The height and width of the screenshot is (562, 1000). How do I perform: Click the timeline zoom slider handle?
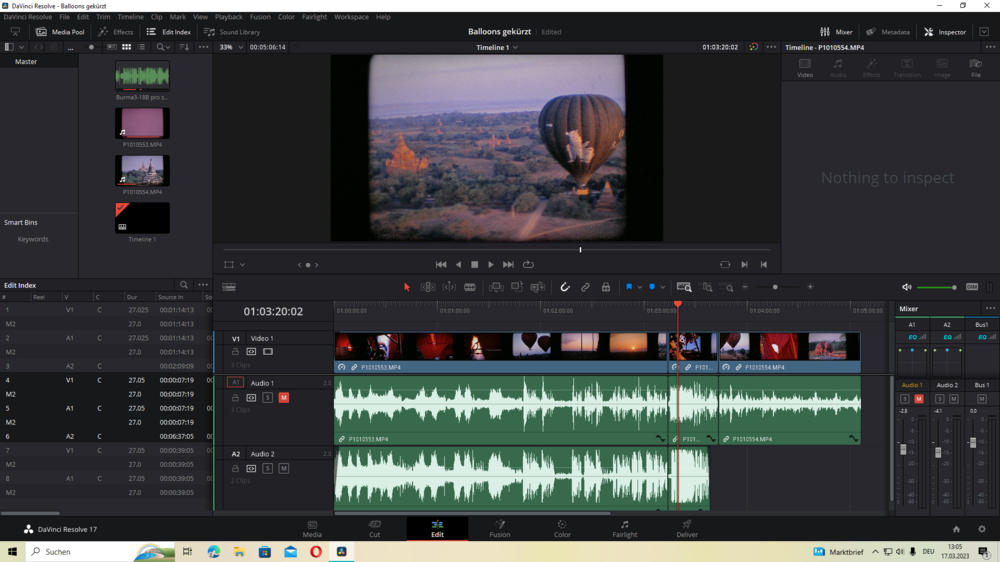pyautogui.click(x=775, y=287)
